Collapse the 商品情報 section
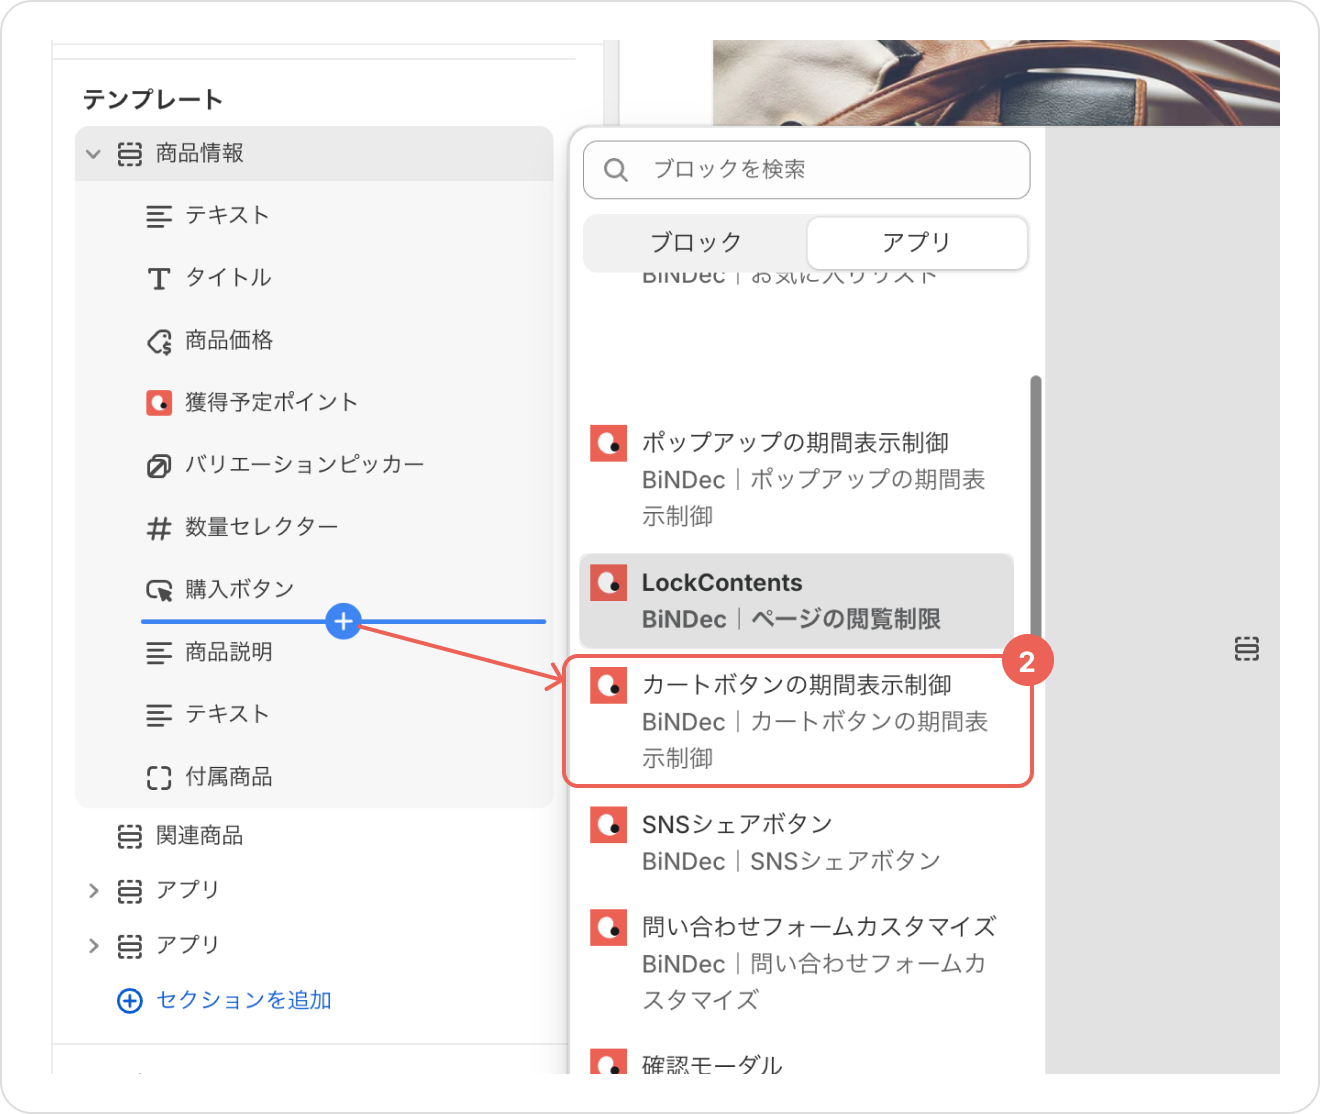The height and width of the screenshot is (1114, 1320). click(94, 154)
